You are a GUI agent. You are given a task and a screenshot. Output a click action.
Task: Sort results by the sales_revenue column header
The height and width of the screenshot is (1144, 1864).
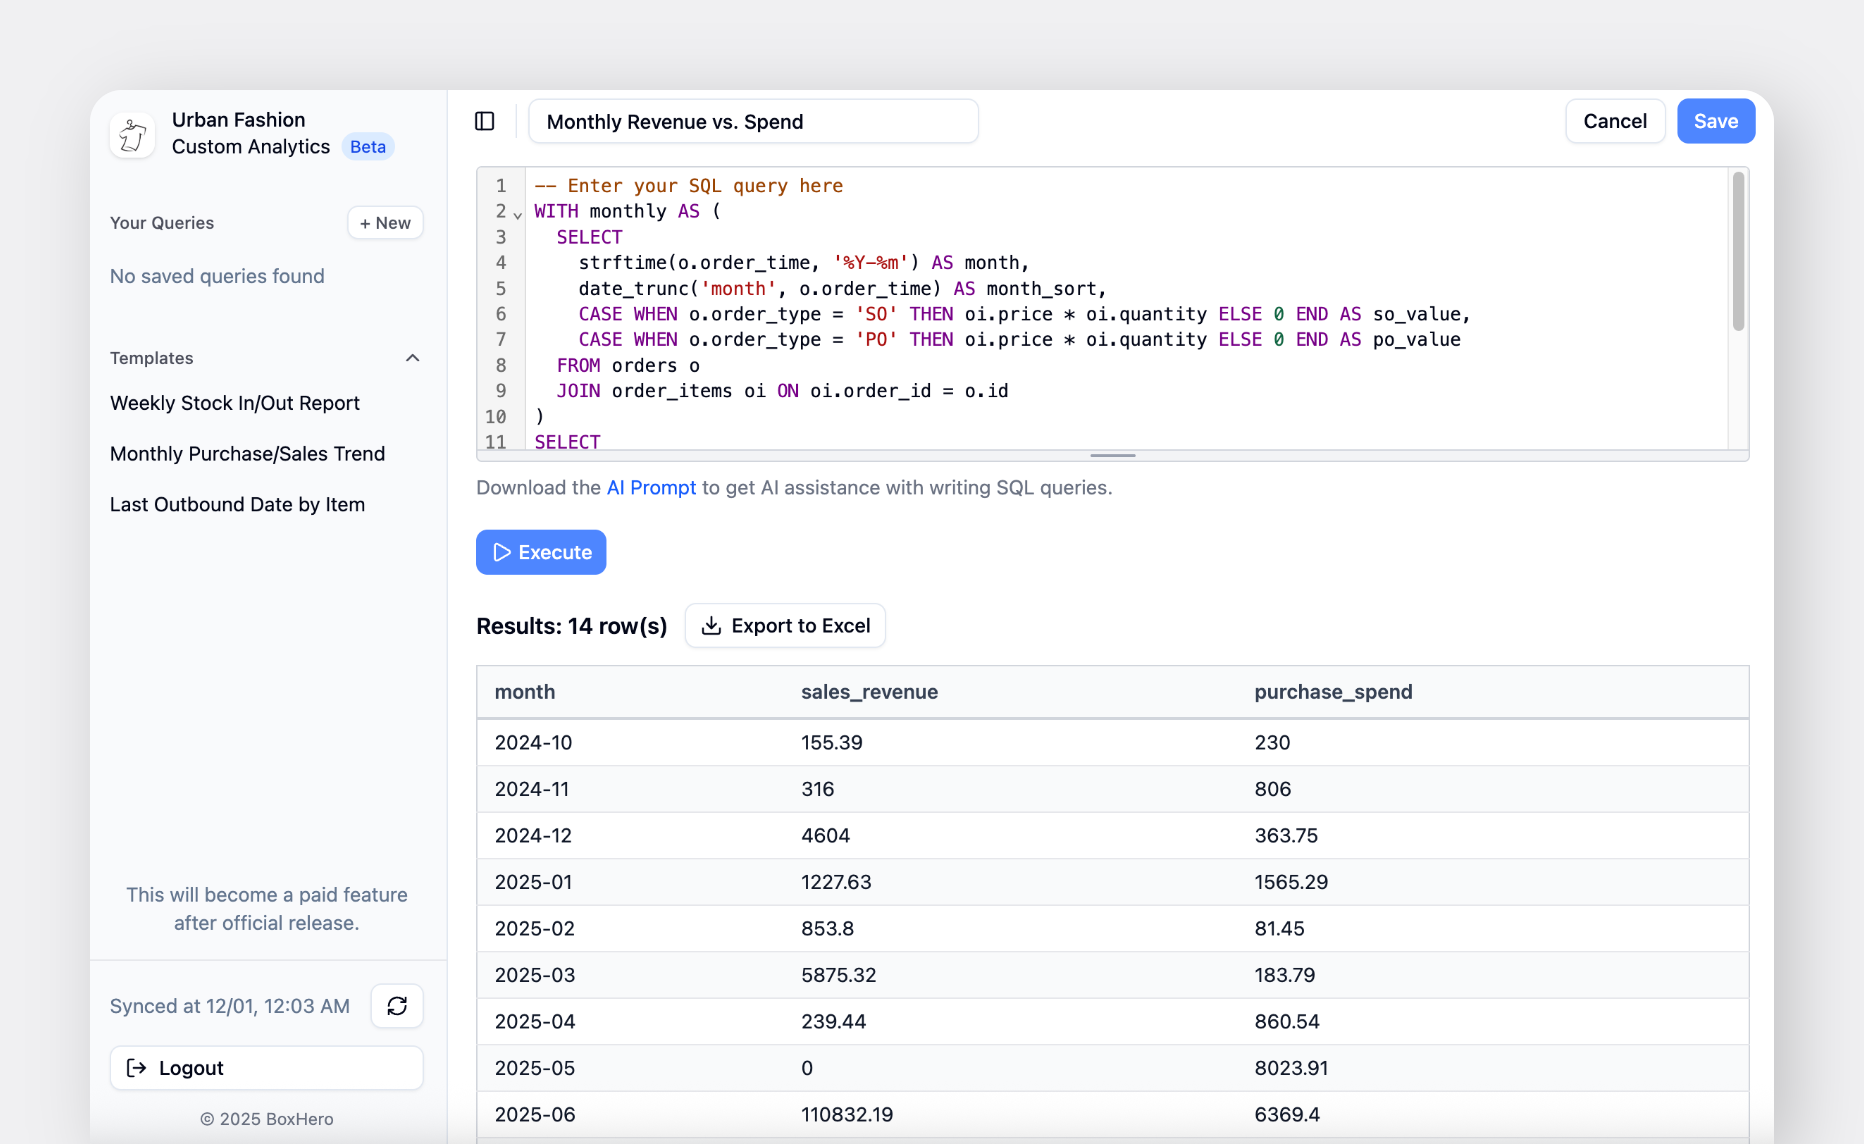[x=868, y=691]
